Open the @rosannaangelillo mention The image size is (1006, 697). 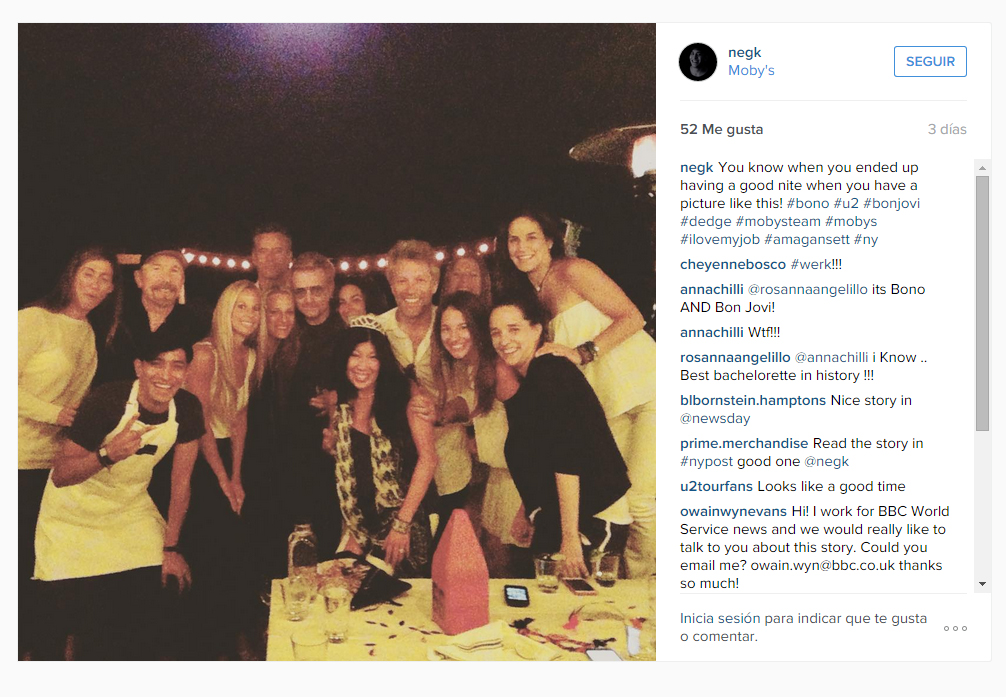(808, 289)
